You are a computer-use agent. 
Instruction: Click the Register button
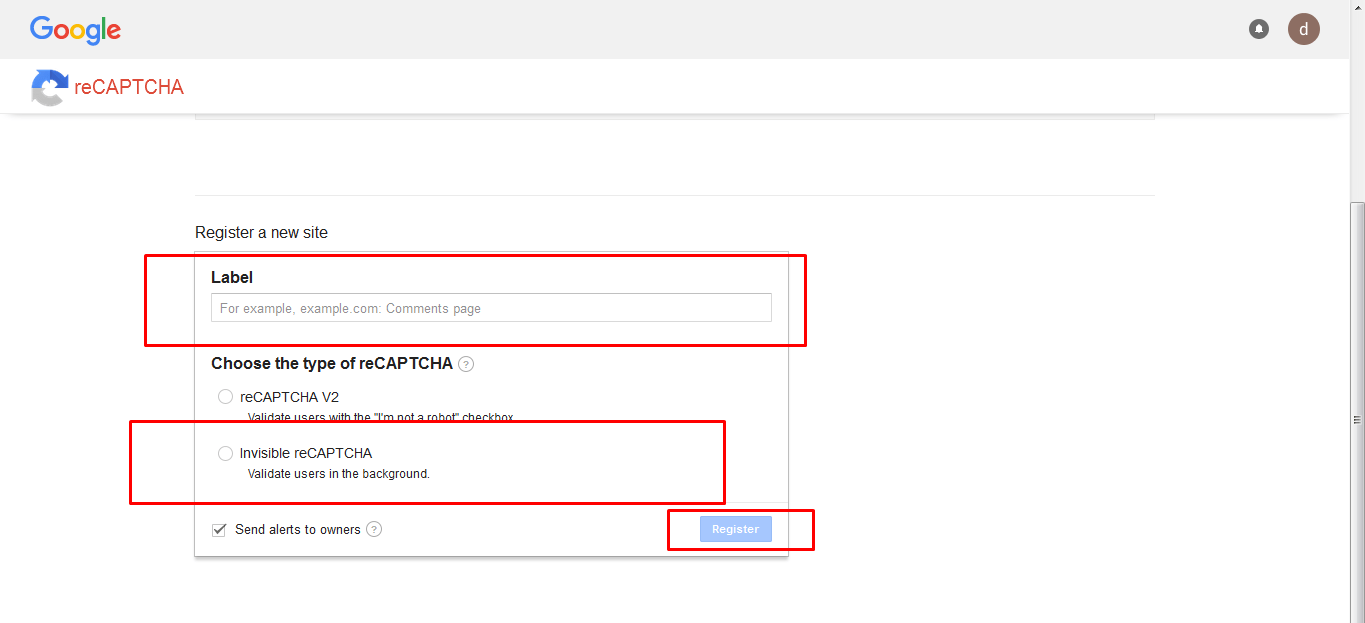point(735,529)
